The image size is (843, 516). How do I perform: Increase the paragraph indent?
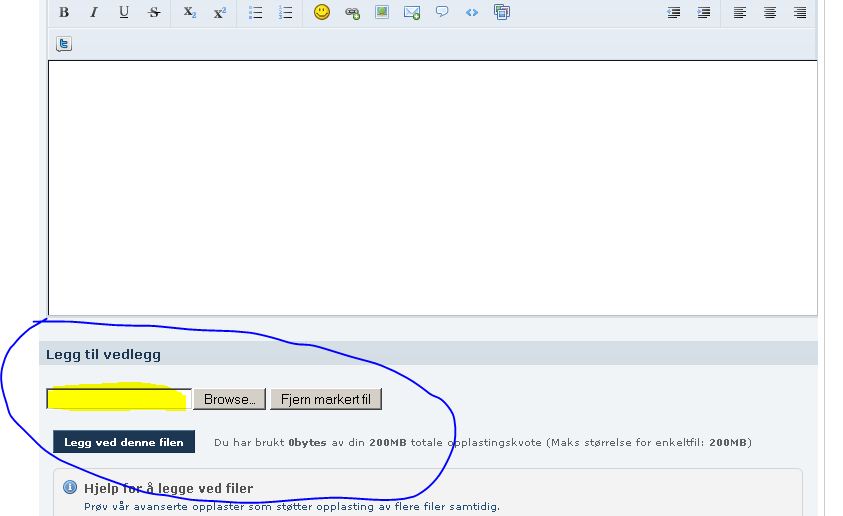[x=704, y=13]
